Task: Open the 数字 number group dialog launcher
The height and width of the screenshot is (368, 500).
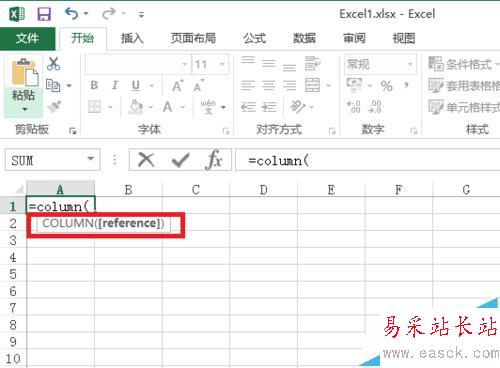Action: click(x=414, y=131)
